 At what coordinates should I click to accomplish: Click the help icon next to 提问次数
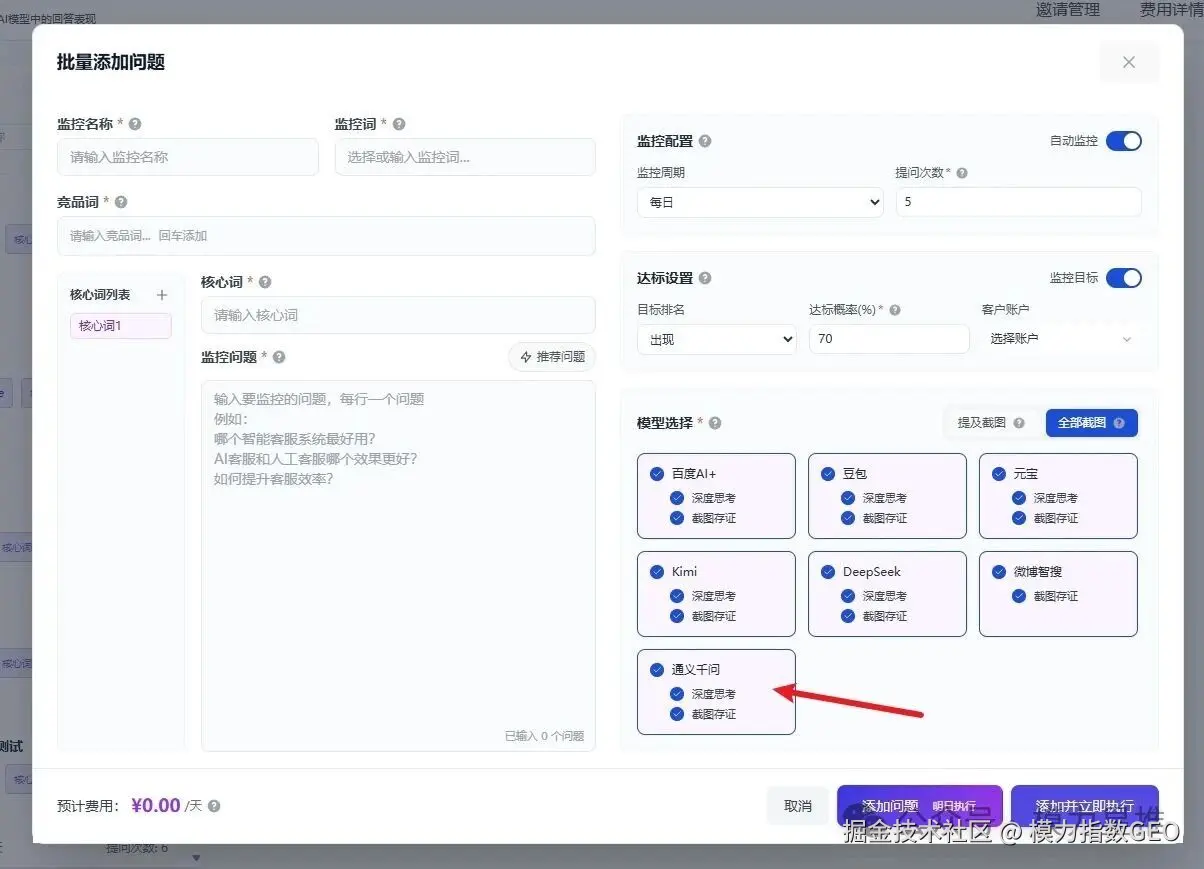click(x=962, y=173)
